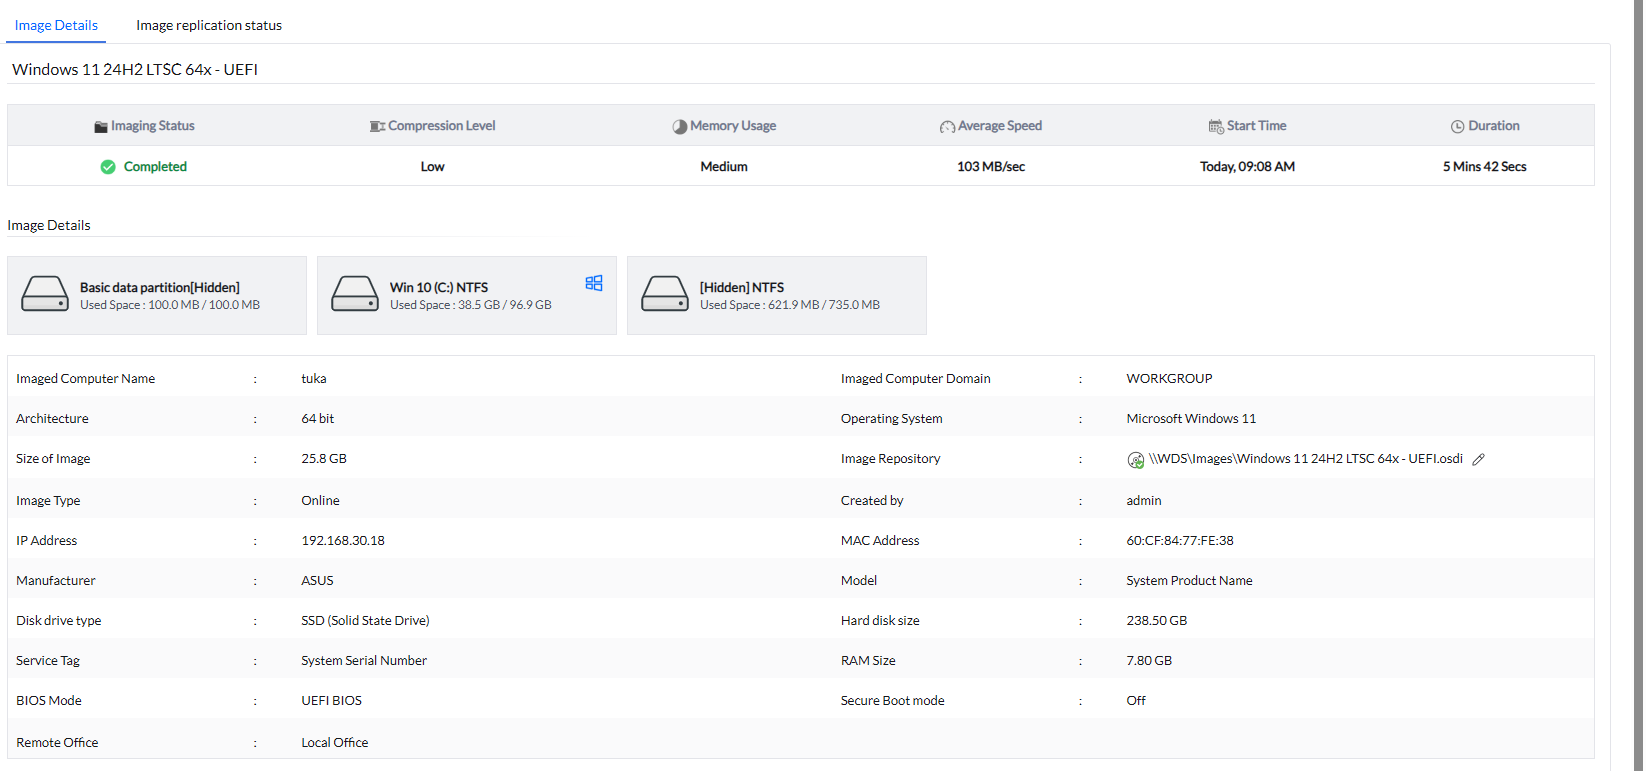Screen dimensions: 1646x771
Task: Click the green Completed checkmark icon
Action: (x=108, y=167)
